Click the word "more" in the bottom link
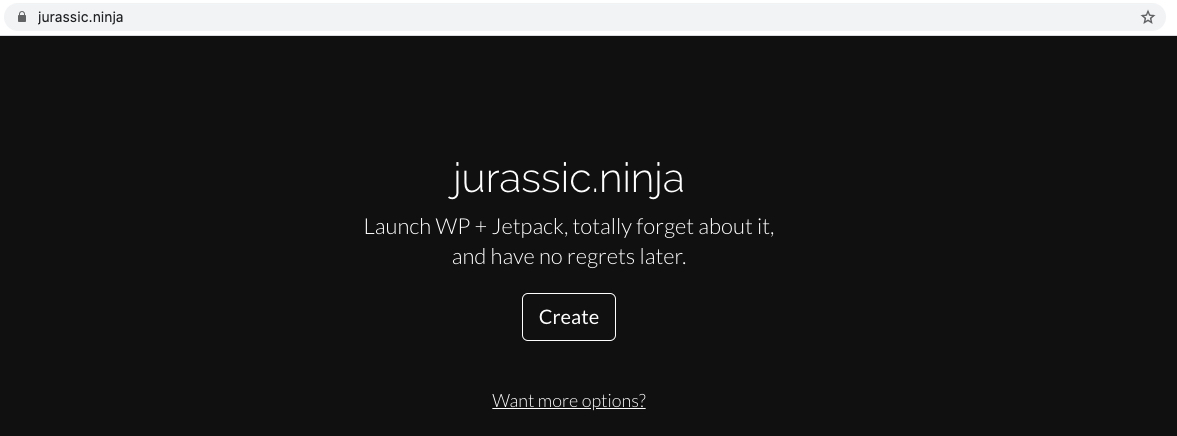 click(x=556, y=401)
